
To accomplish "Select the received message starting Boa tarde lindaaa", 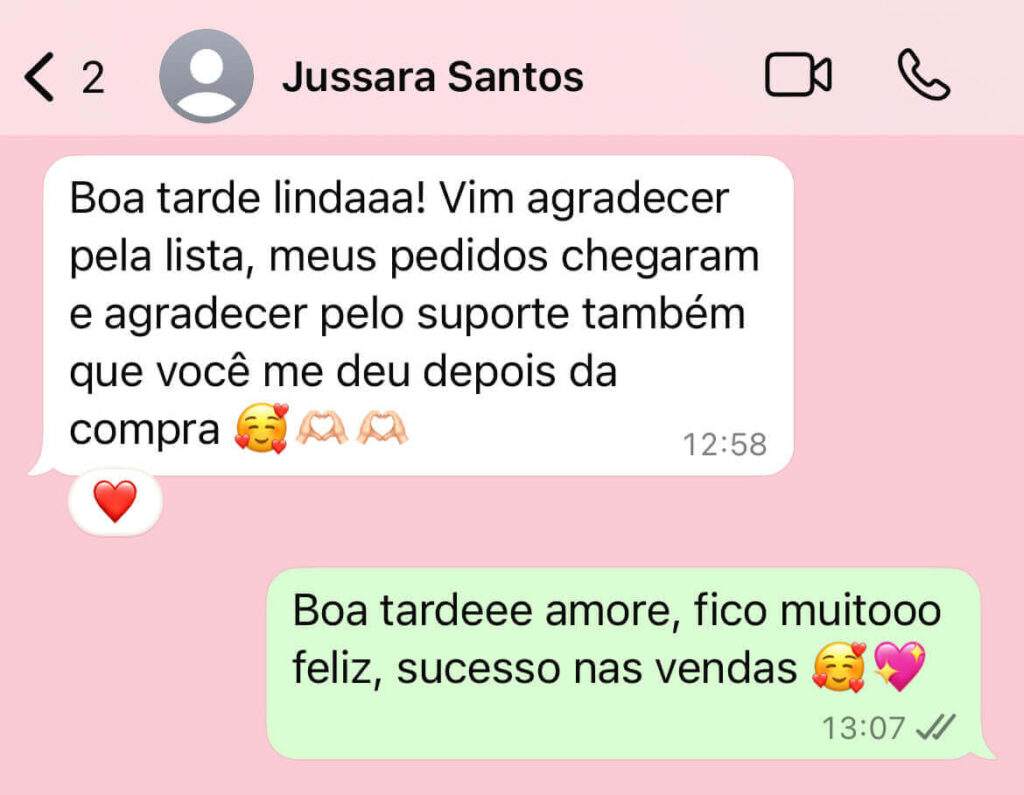I will tap(418, 315).
